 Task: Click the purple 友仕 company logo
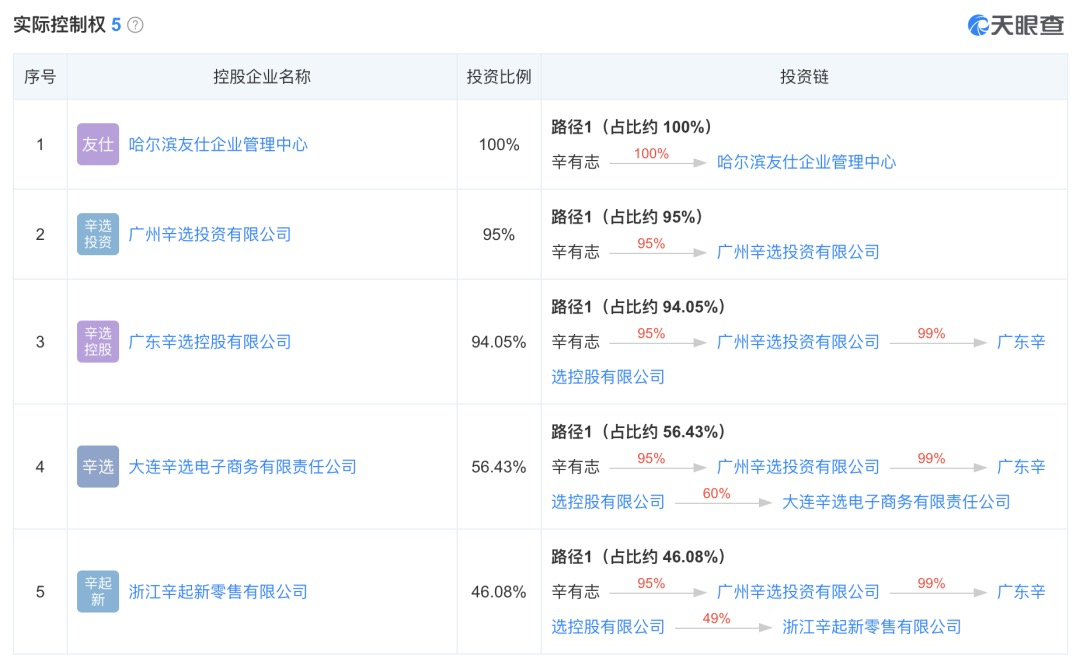(x=97, y=144)
